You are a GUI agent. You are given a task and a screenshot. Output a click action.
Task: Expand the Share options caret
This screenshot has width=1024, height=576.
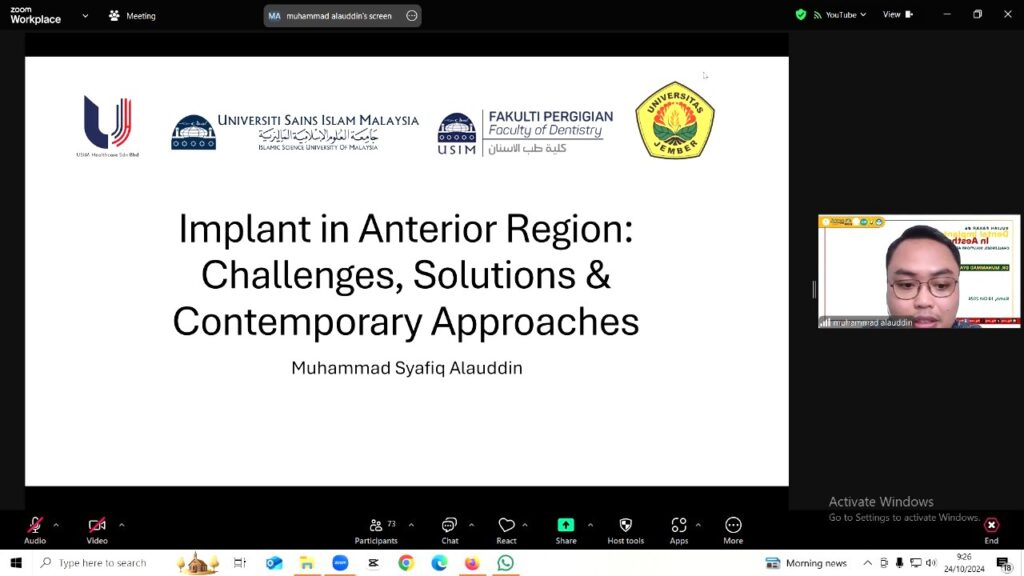pyautogui.click(x=590, y=525)
